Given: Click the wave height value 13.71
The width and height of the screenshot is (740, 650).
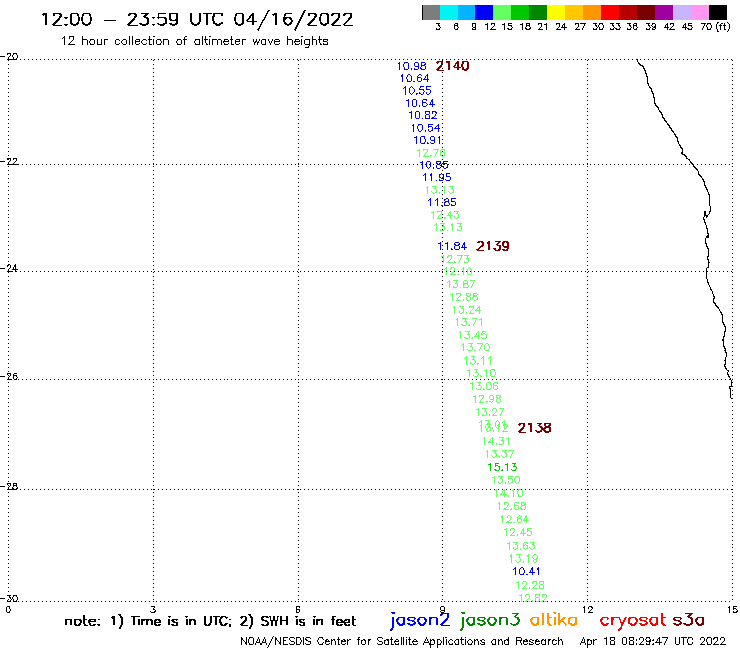Looking at the screenshot, I should pos(469,322).
